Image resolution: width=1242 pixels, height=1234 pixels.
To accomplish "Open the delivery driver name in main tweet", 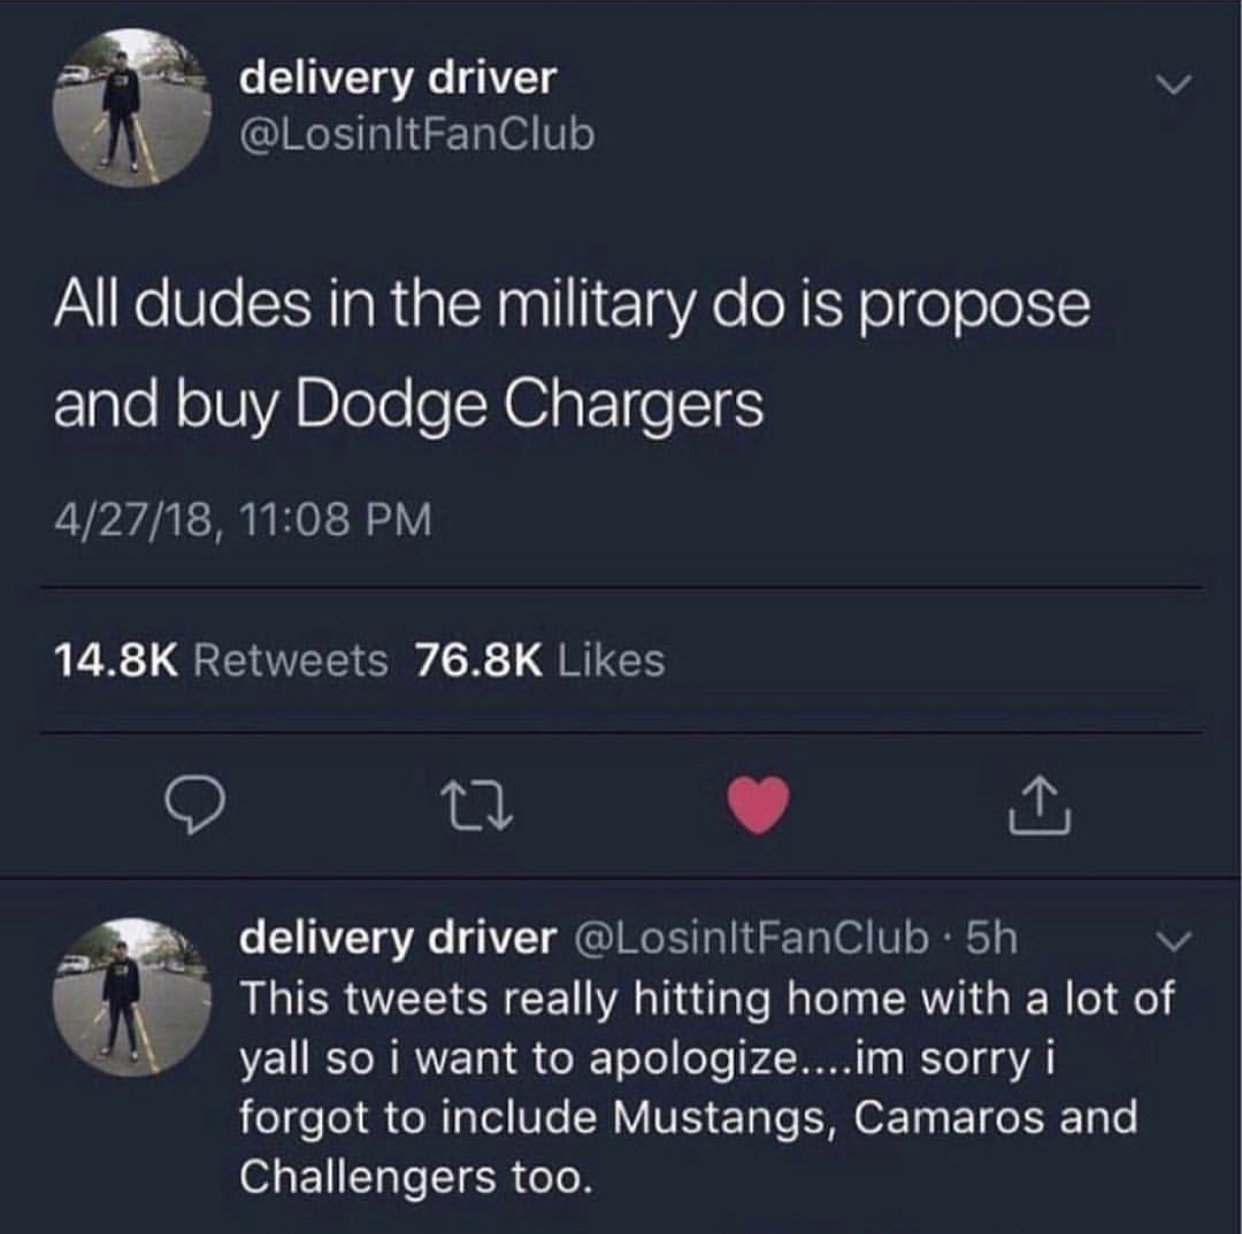I will pyautogui.click(x=397, y=77).
